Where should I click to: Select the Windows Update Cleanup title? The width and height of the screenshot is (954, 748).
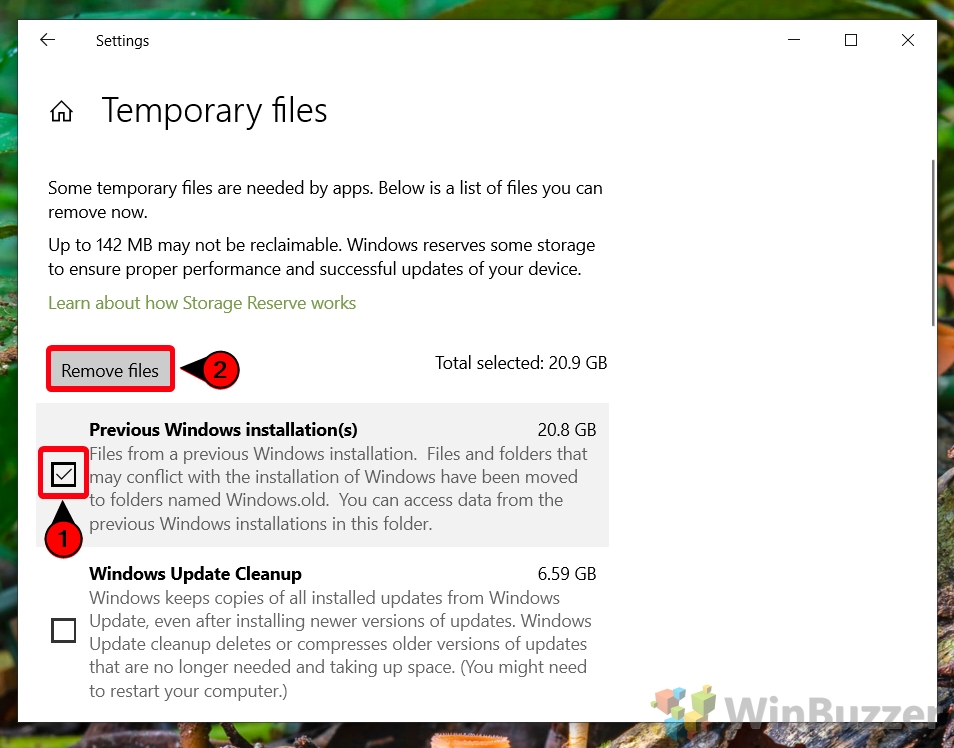(195, 573)
